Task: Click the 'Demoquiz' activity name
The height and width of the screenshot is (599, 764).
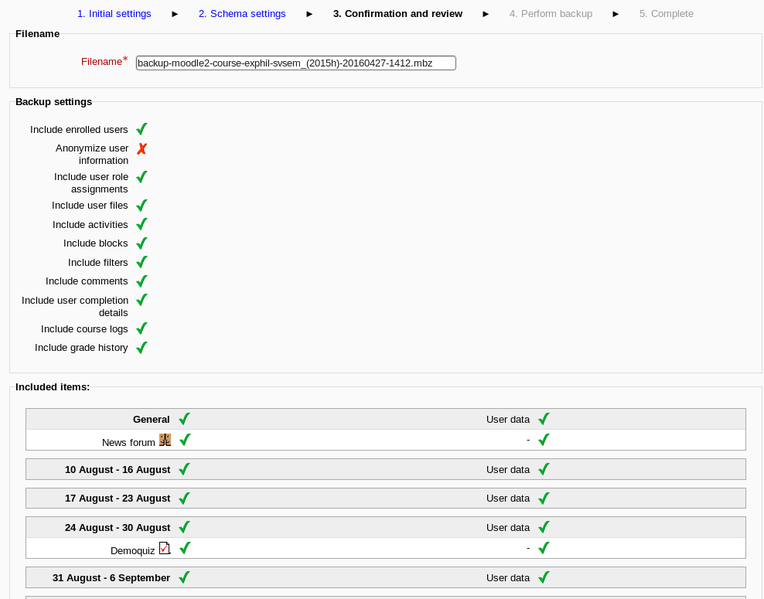Action: [133, 551]
